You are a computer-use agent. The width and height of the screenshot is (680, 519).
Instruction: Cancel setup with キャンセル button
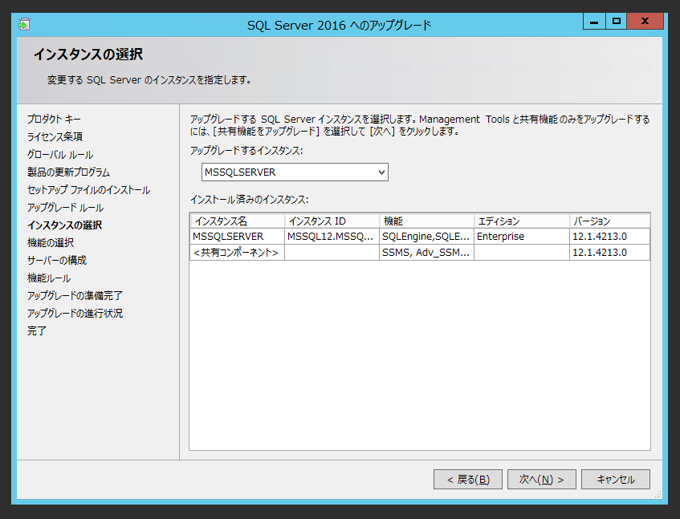[x=615, y=479]
